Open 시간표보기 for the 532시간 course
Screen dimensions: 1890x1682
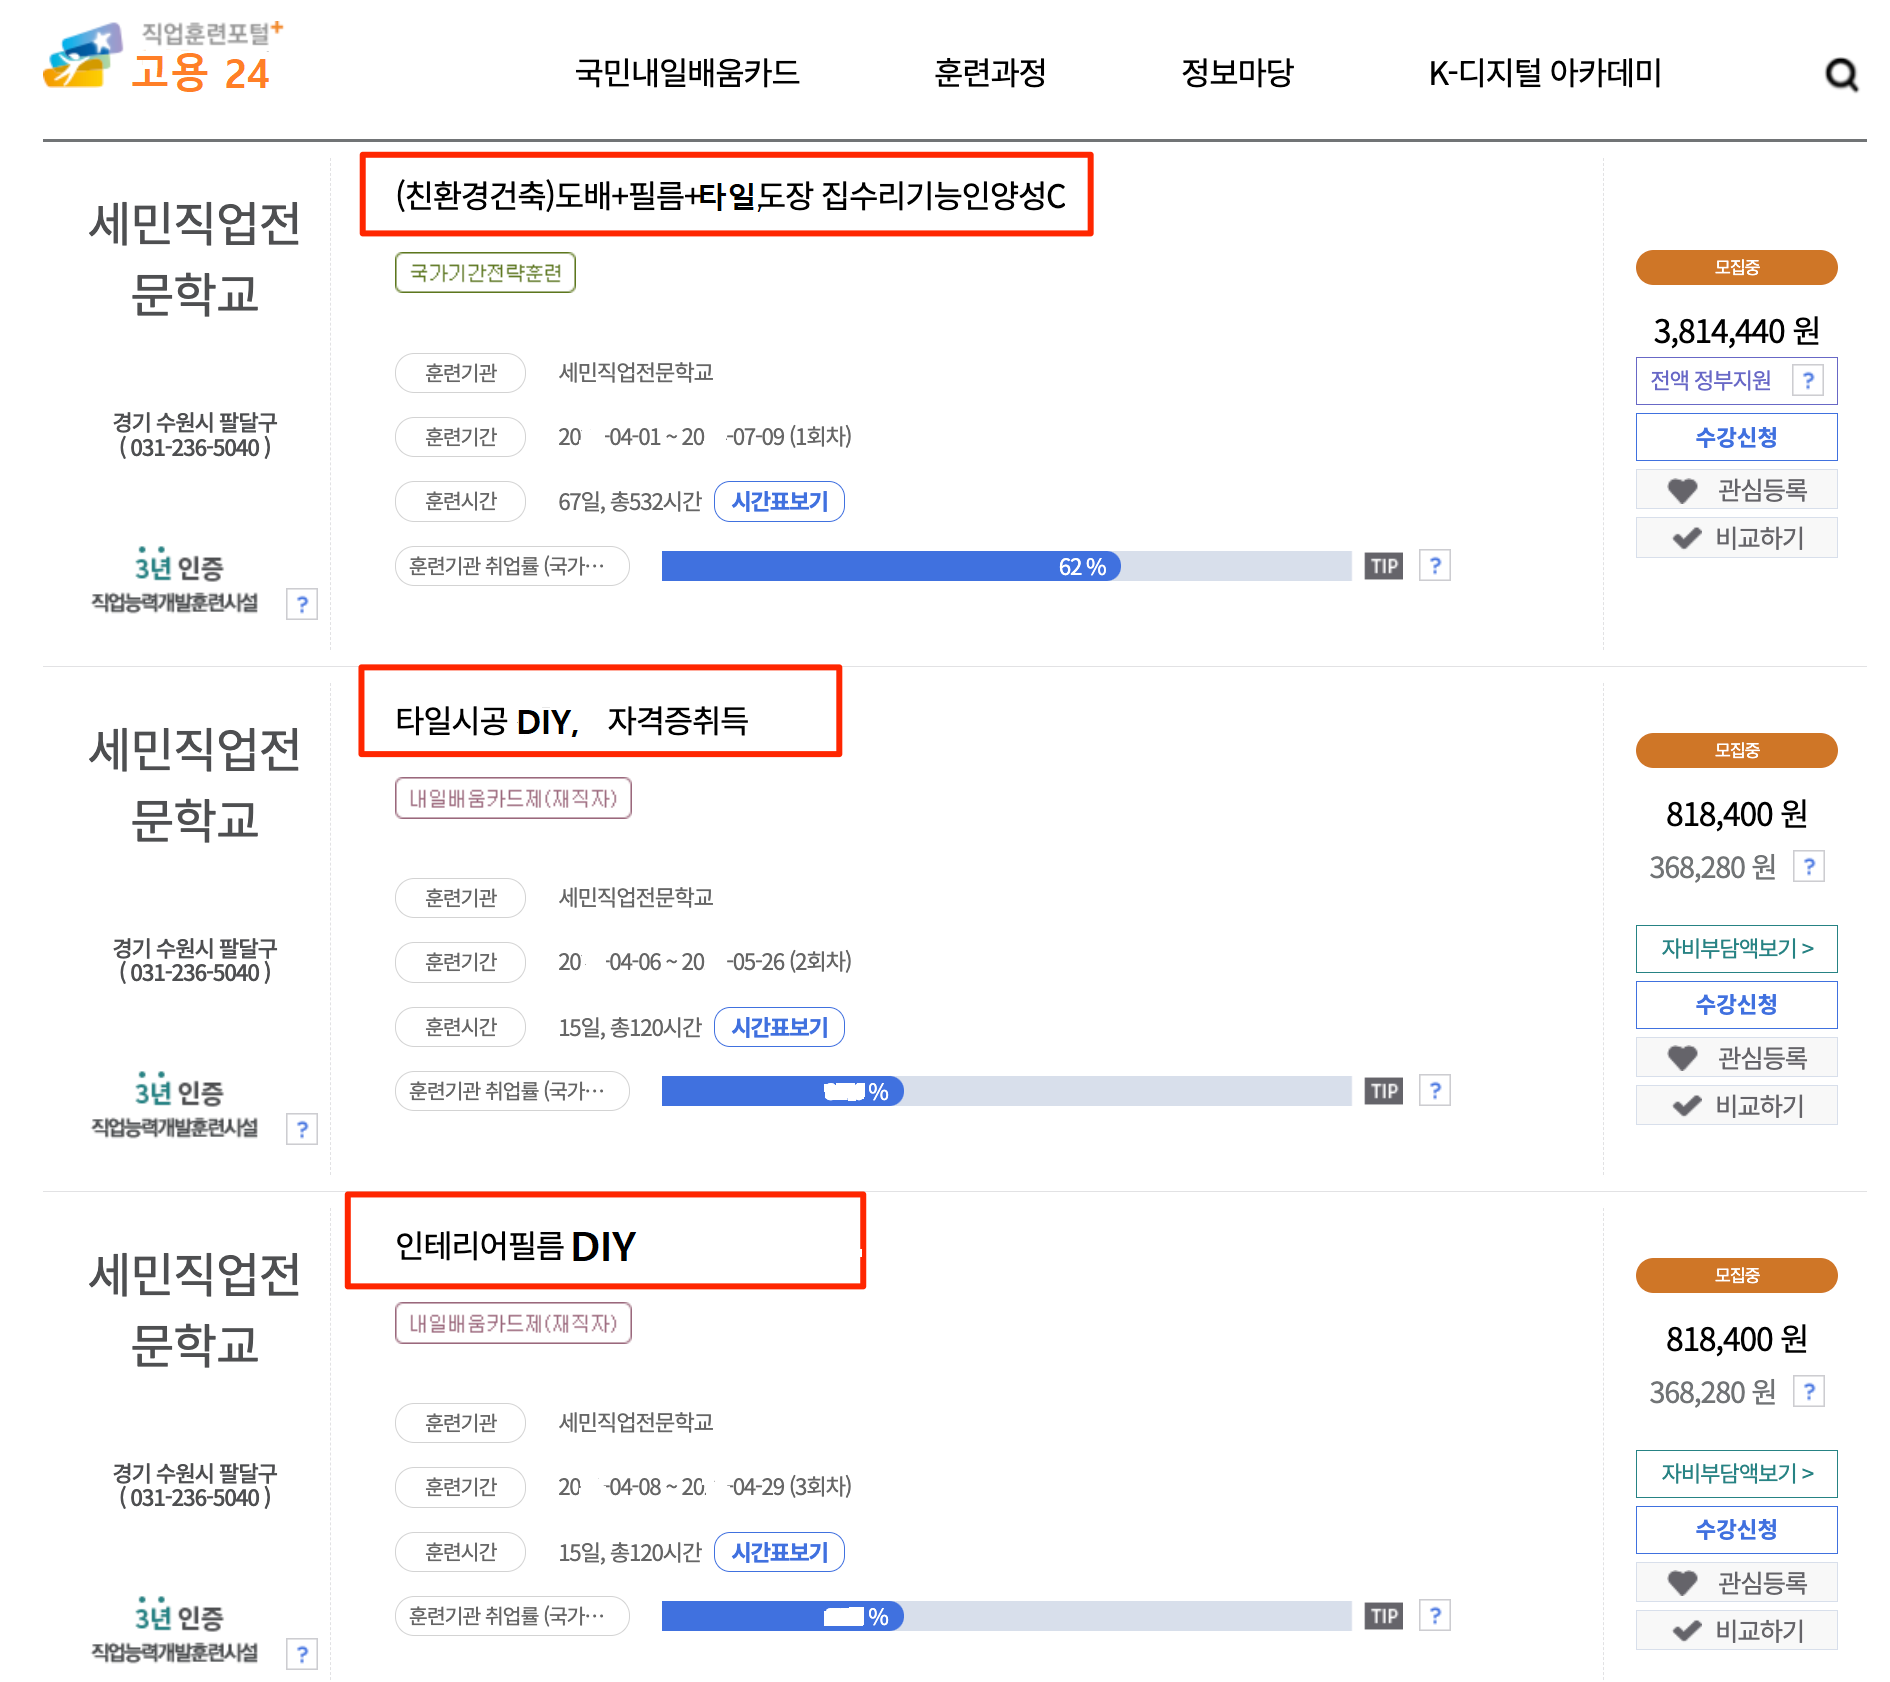pyautogui.click(x=779, y=501)
